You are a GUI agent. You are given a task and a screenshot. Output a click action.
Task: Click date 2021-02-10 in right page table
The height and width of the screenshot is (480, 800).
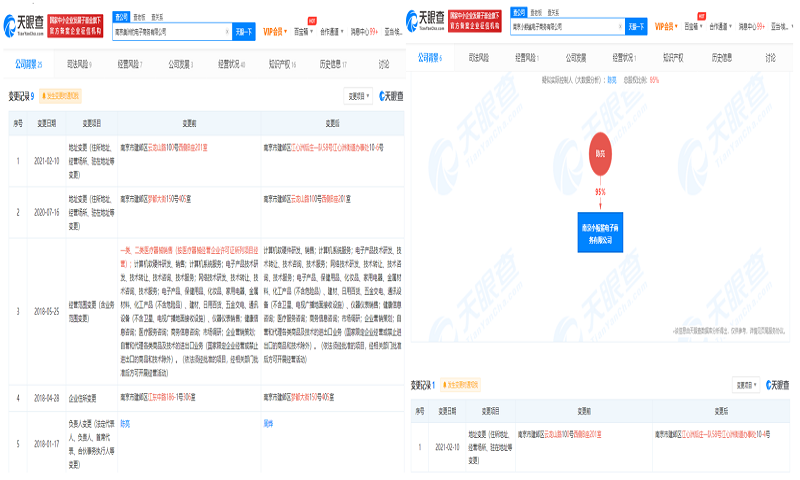[x=447, y=447]
